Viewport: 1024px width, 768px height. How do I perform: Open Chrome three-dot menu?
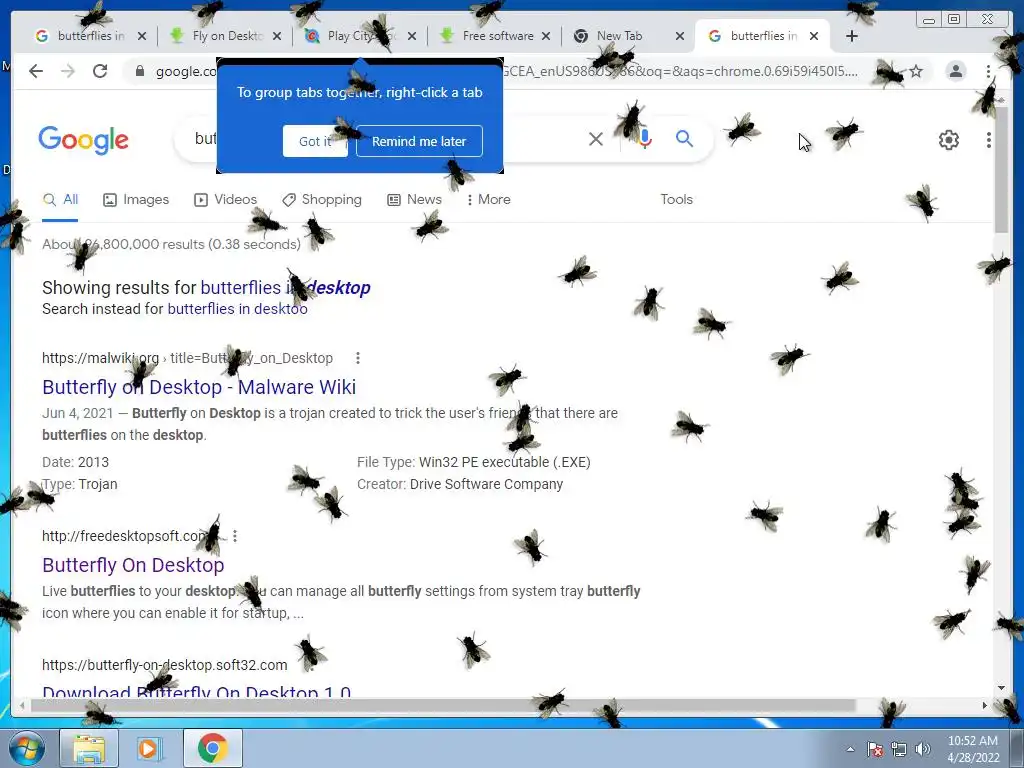988,71
